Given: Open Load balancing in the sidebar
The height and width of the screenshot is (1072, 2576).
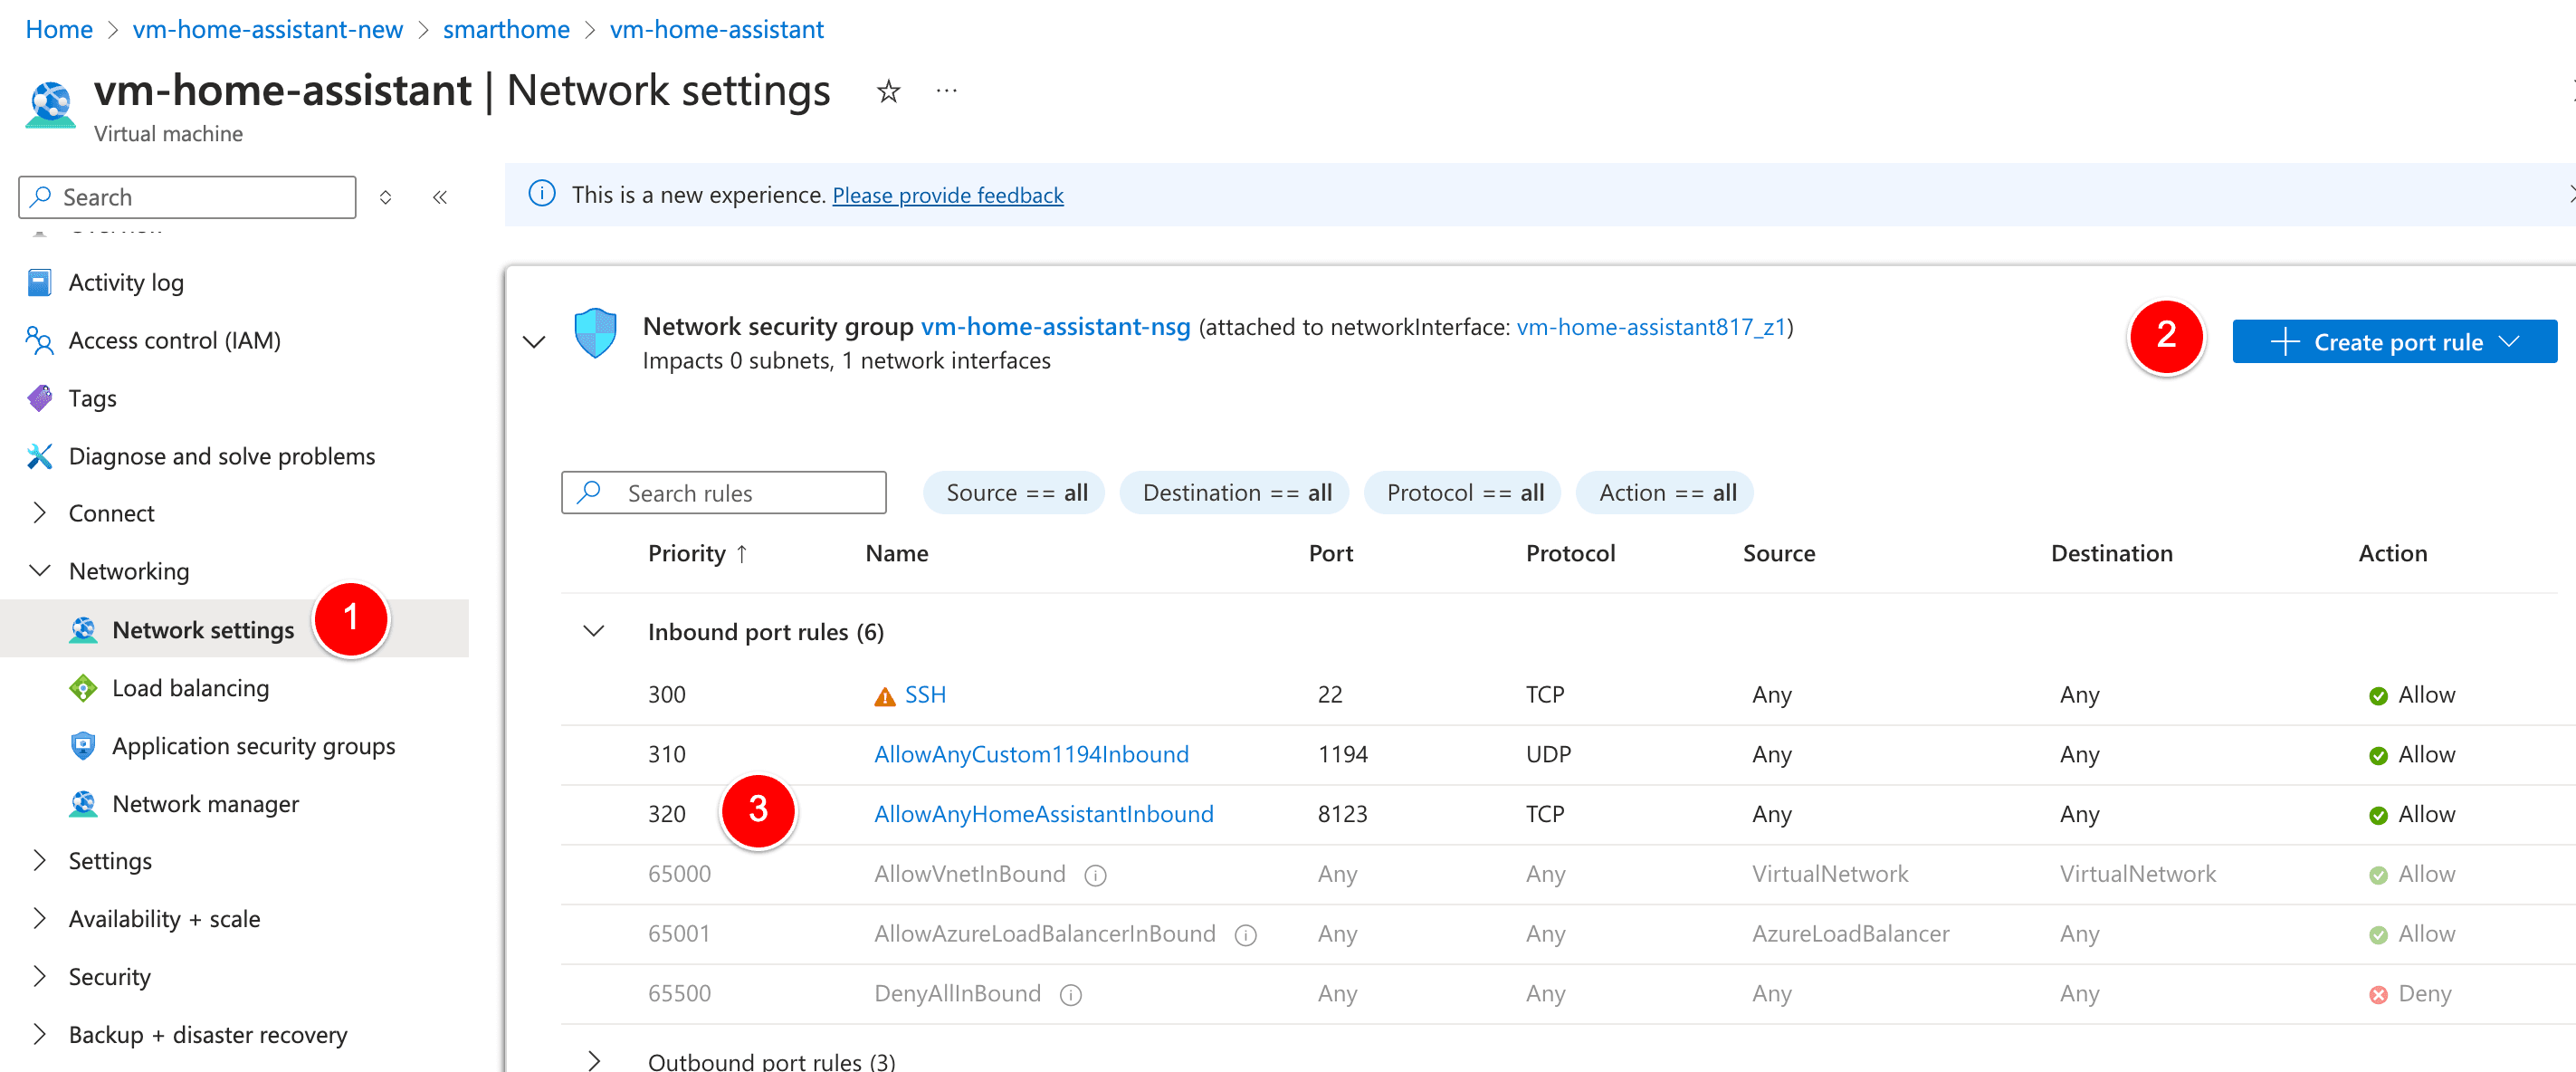Looking at the screenshot, I should tap(190, 688).
